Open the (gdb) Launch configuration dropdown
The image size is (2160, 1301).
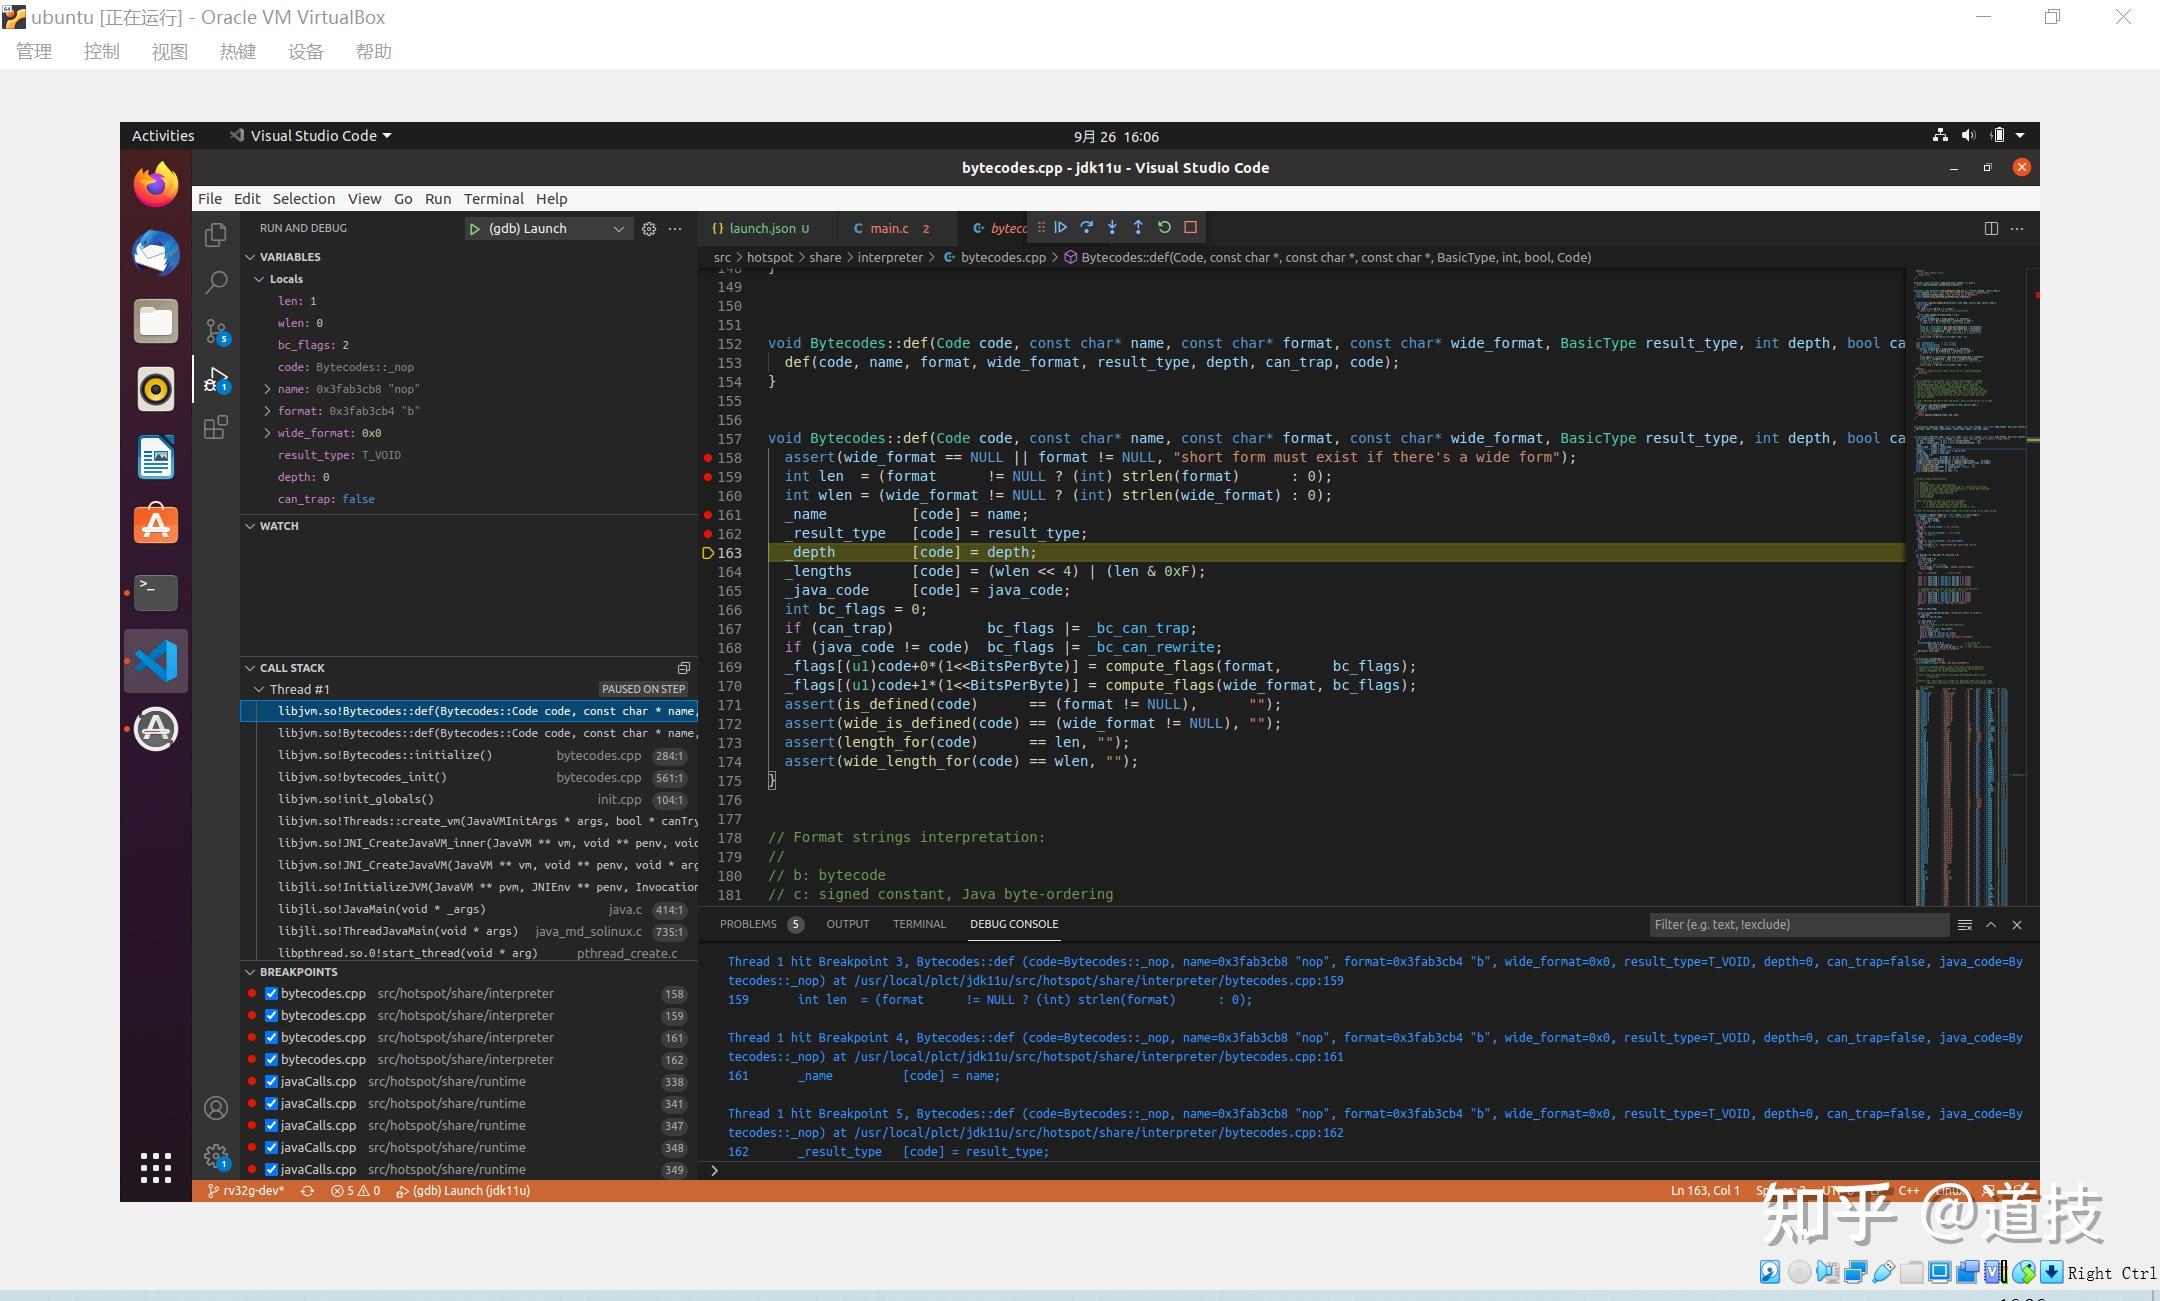[619, 228]
